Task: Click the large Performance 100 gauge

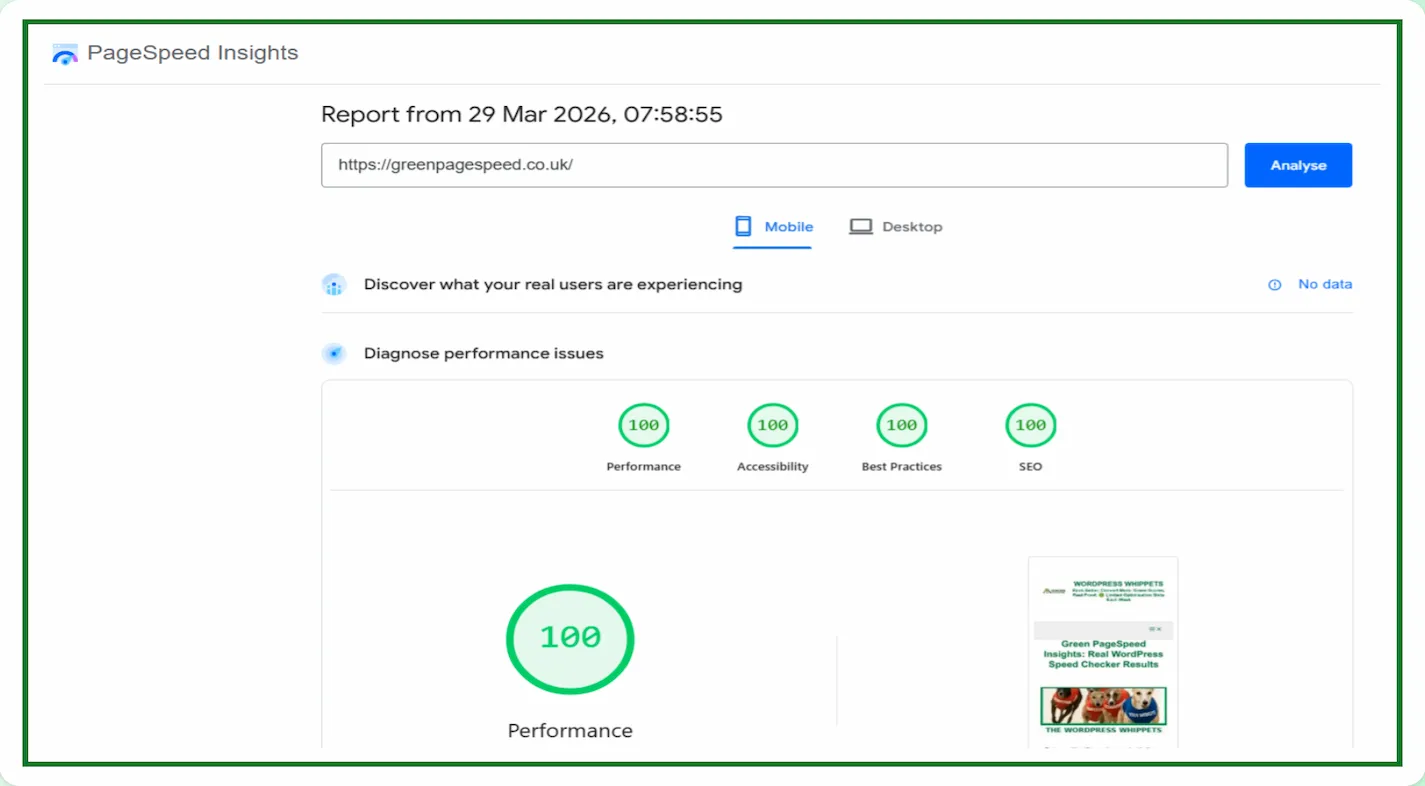Action: tap(570, 638)
